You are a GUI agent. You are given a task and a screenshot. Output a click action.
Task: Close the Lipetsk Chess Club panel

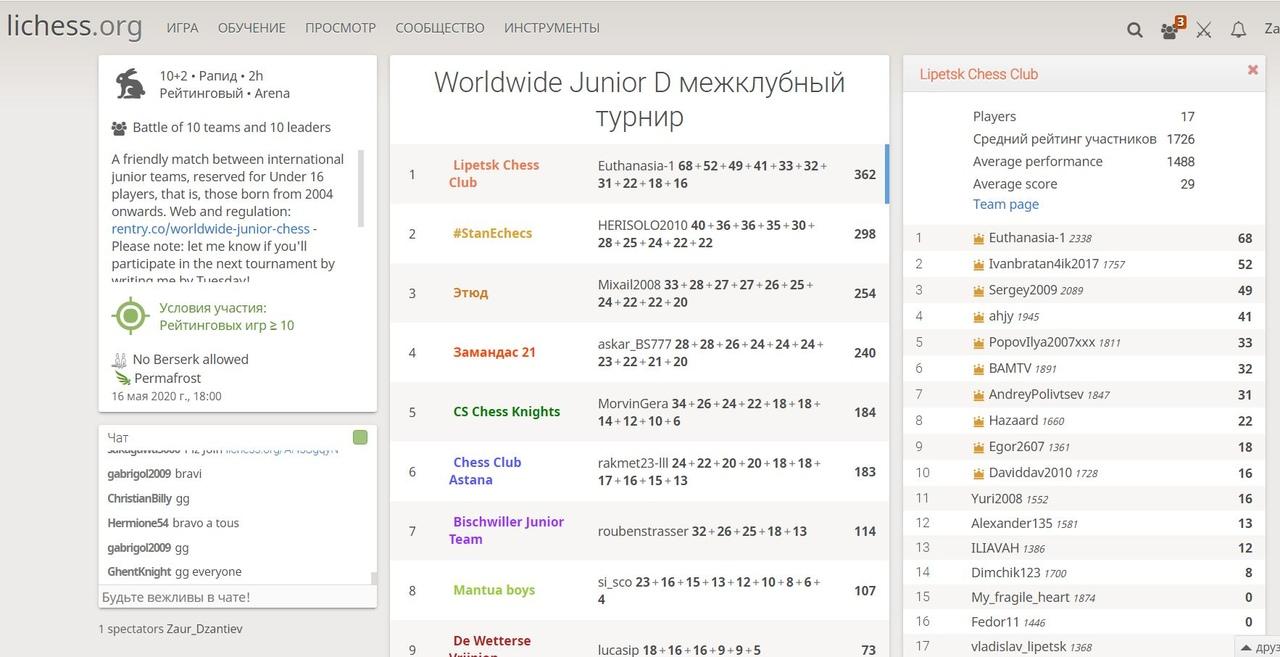coord(1252,70)
